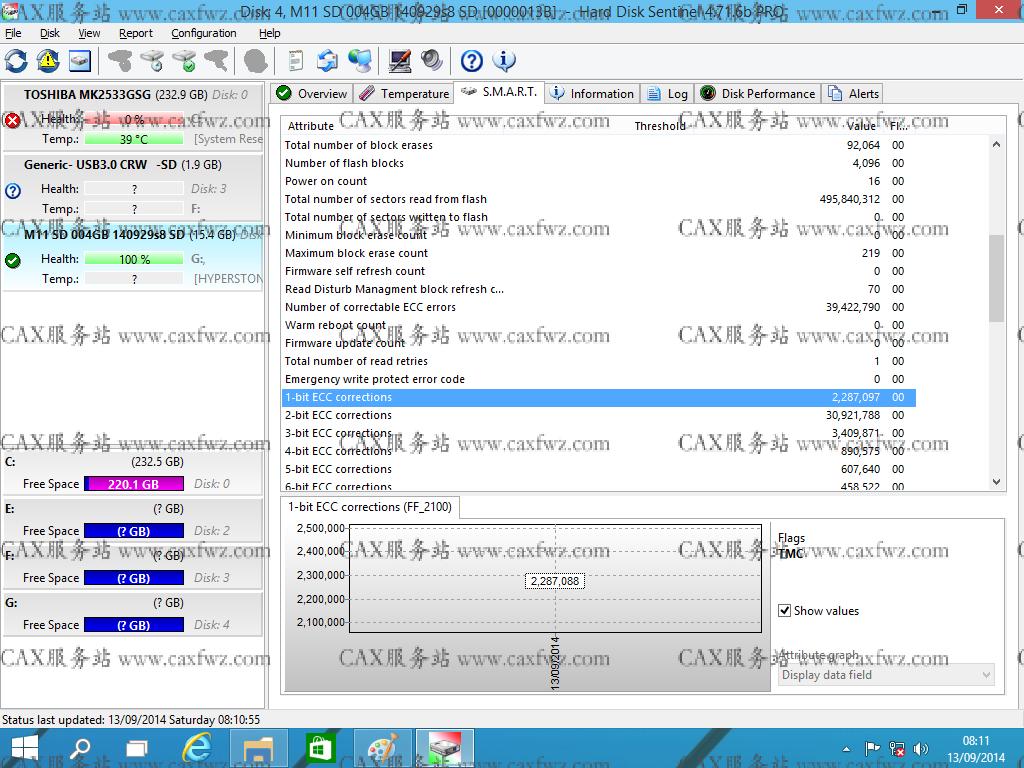This screenshot has height=768, width=1024.
Task: Select 2-bit ECC corrections row
Action: (599, 415)
